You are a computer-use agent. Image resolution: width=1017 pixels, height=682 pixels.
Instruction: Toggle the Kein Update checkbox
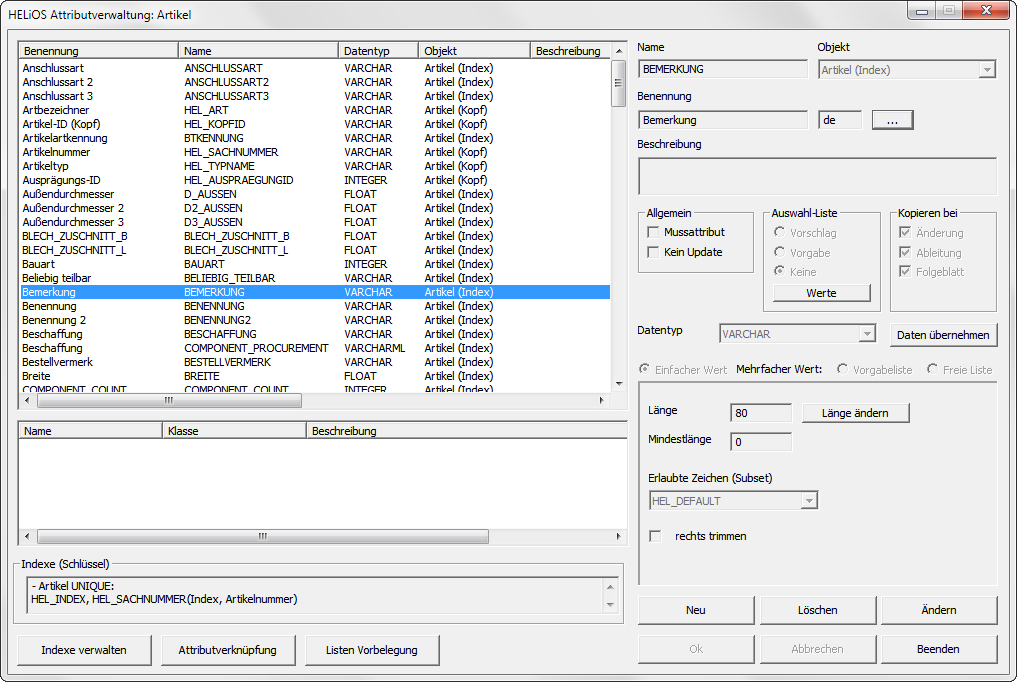tap(655, 252)
